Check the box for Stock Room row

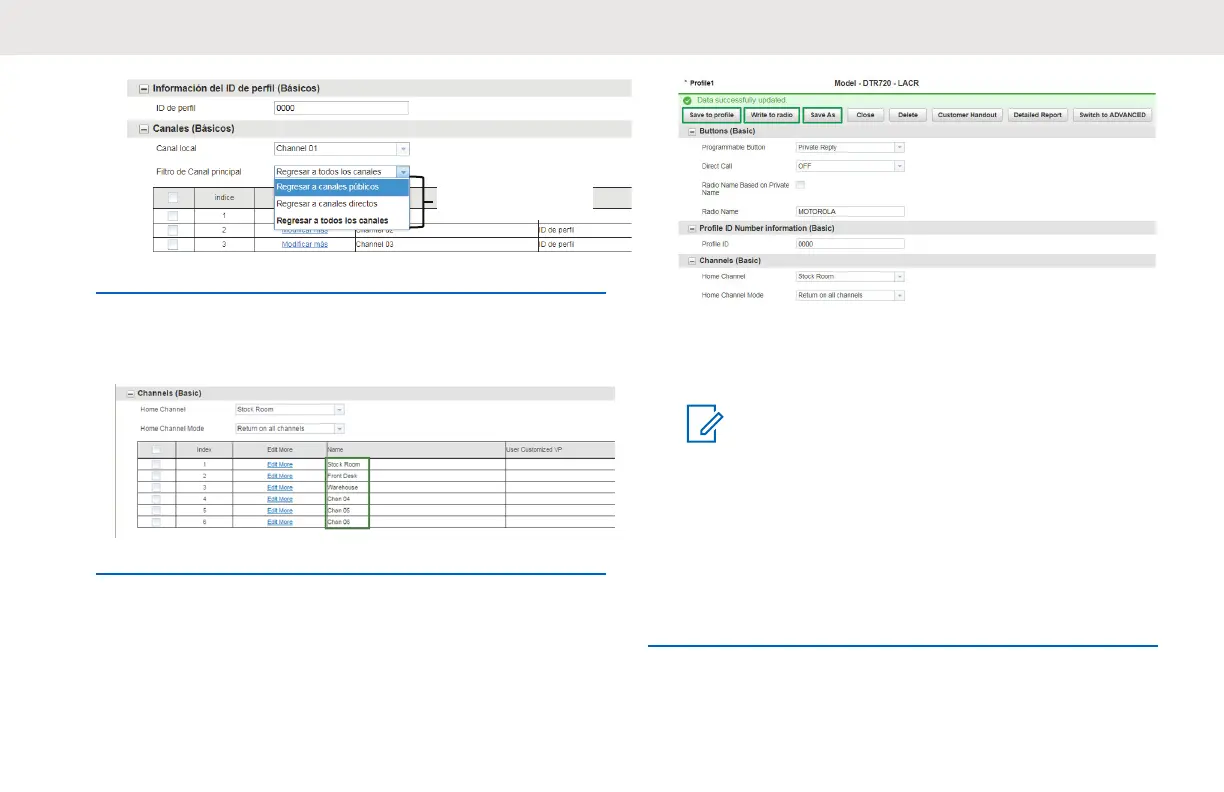pyautogui.click(x=156, y=465)
